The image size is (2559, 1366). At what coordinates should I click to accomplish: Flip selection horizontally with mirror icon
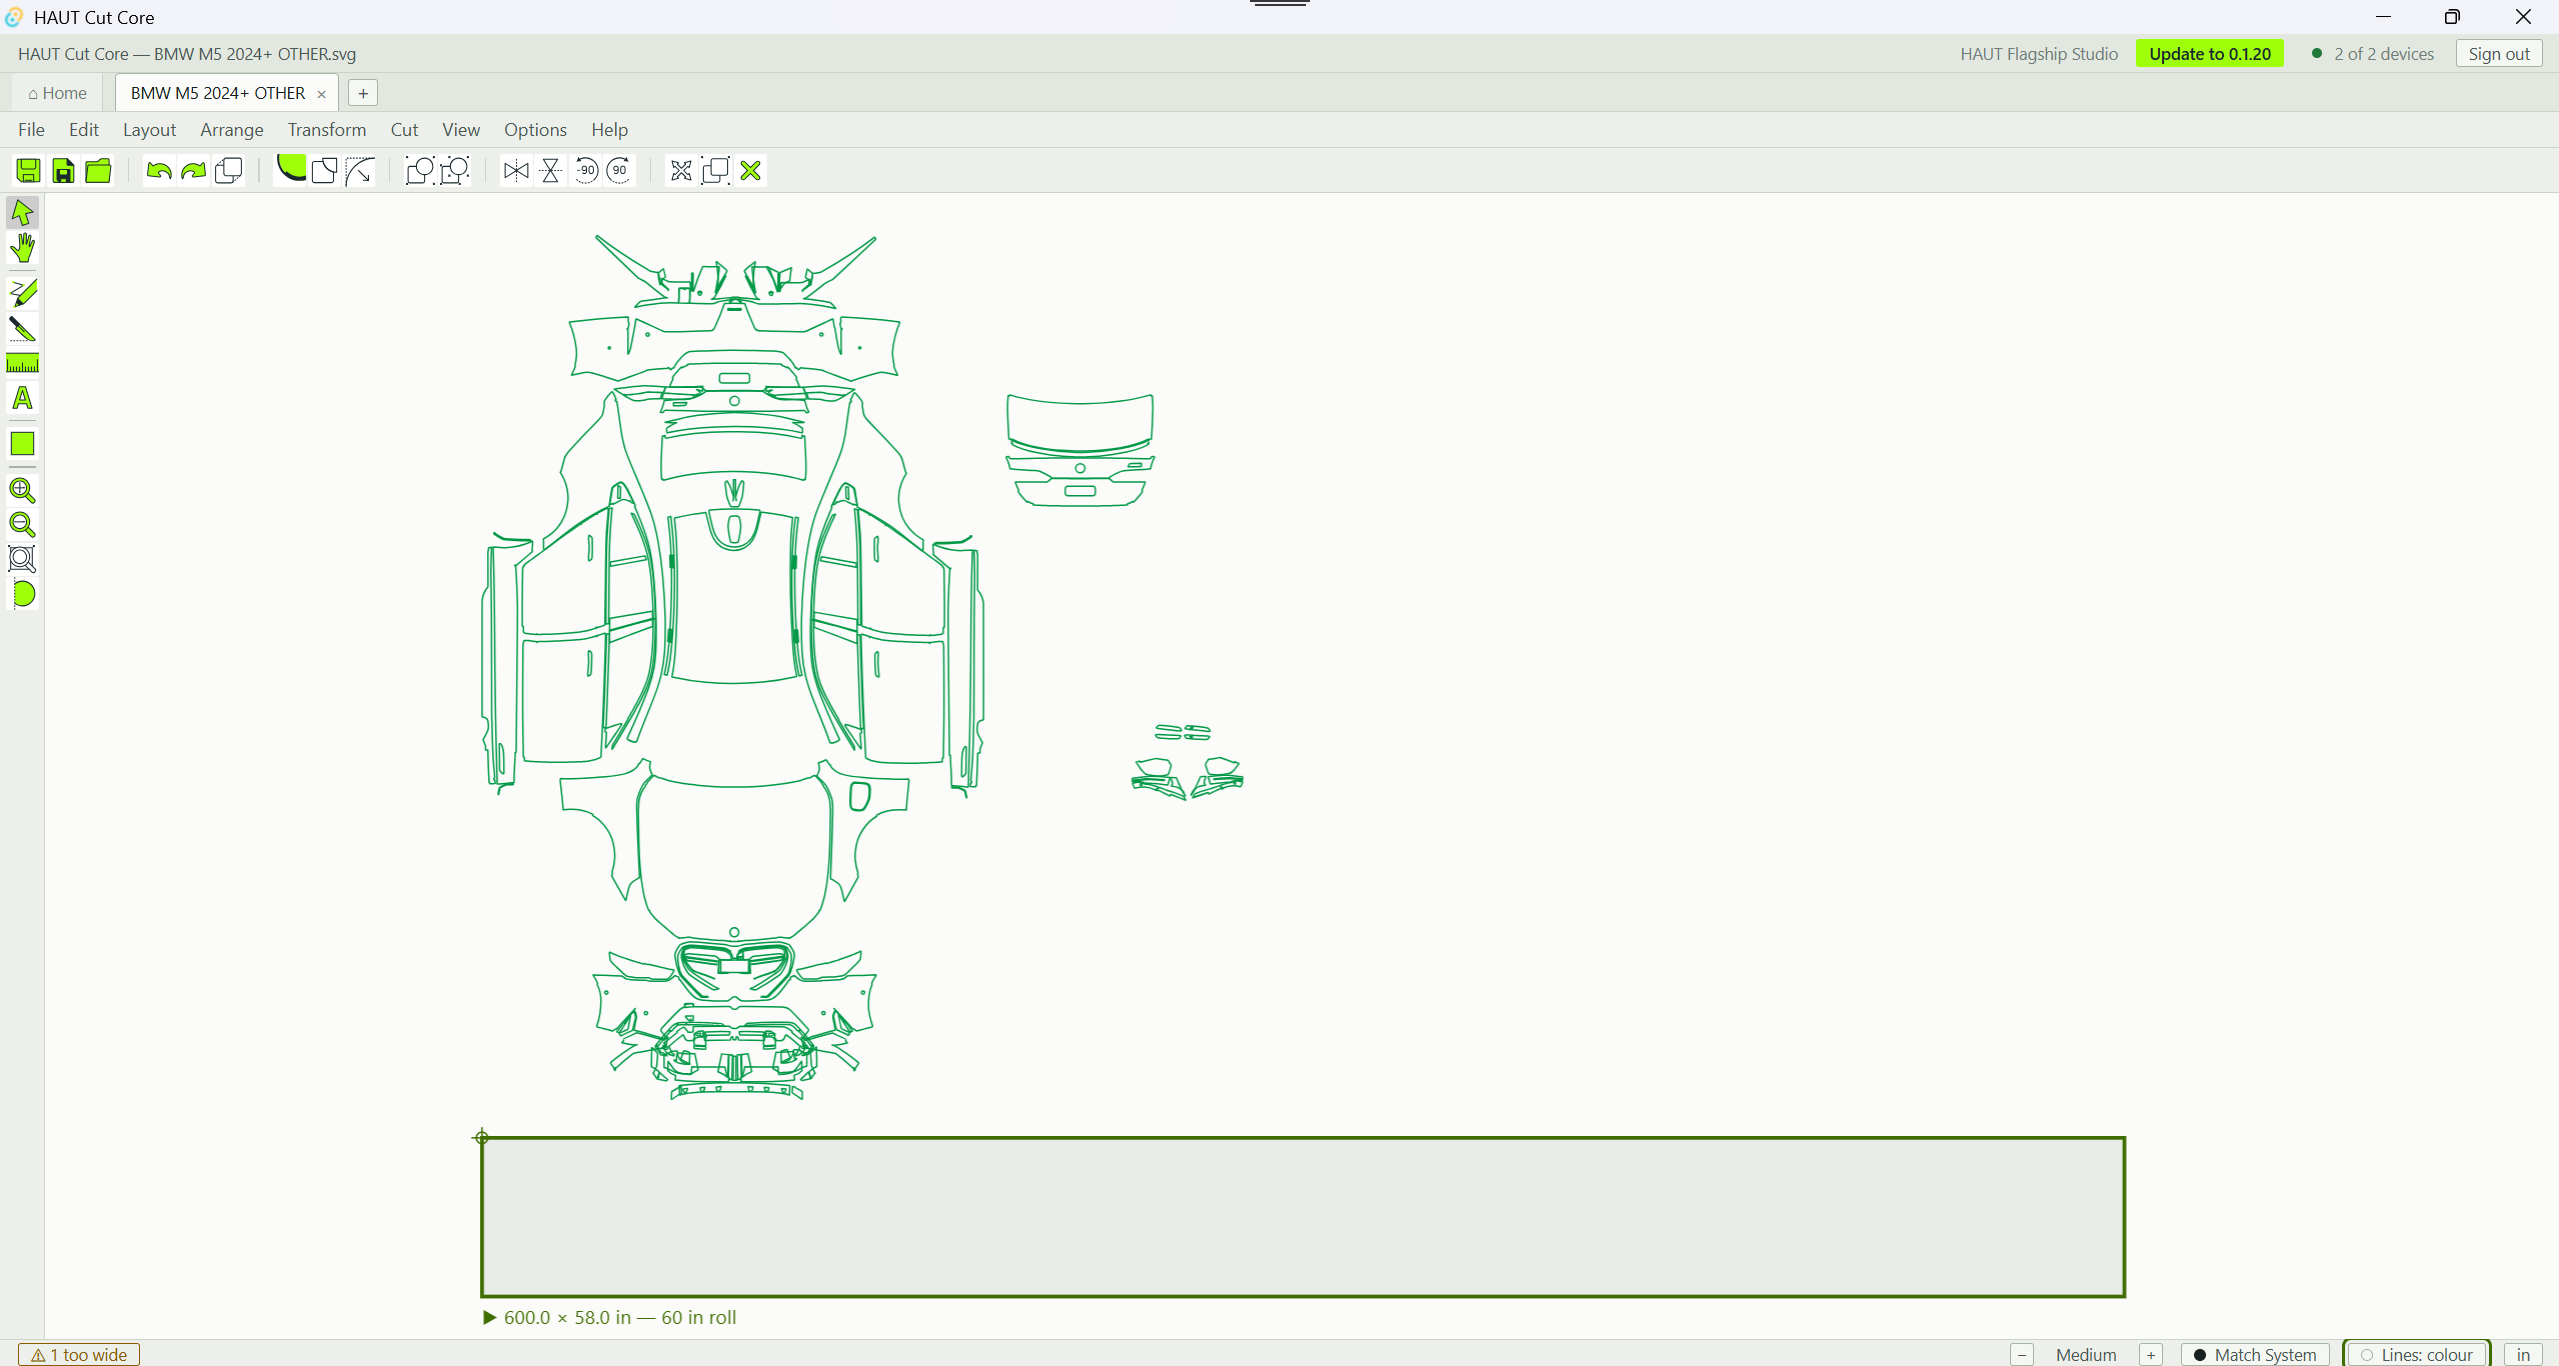(x=516, y=171)
